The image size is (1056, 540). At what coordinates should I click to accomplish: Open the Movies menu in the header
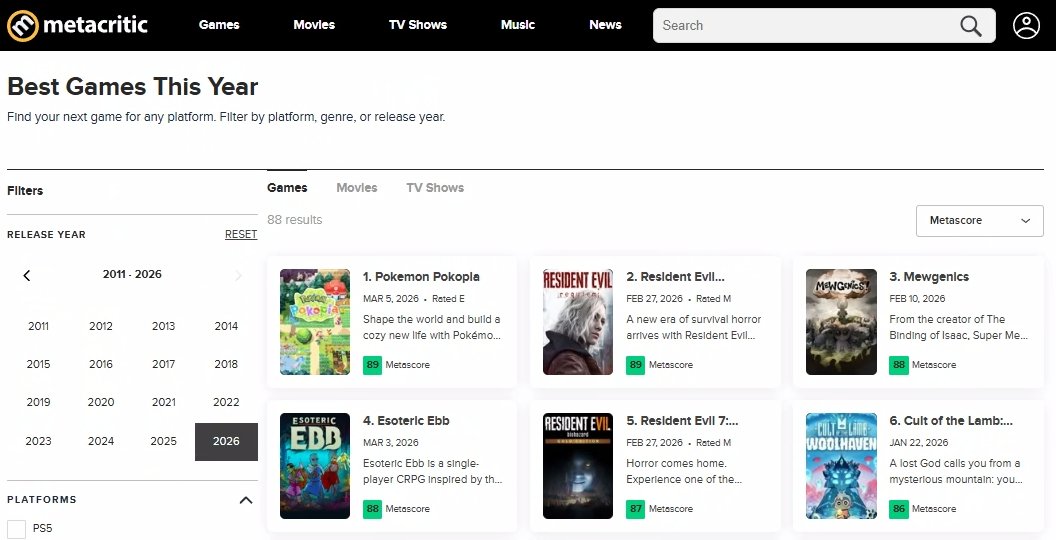coord(314,25)
